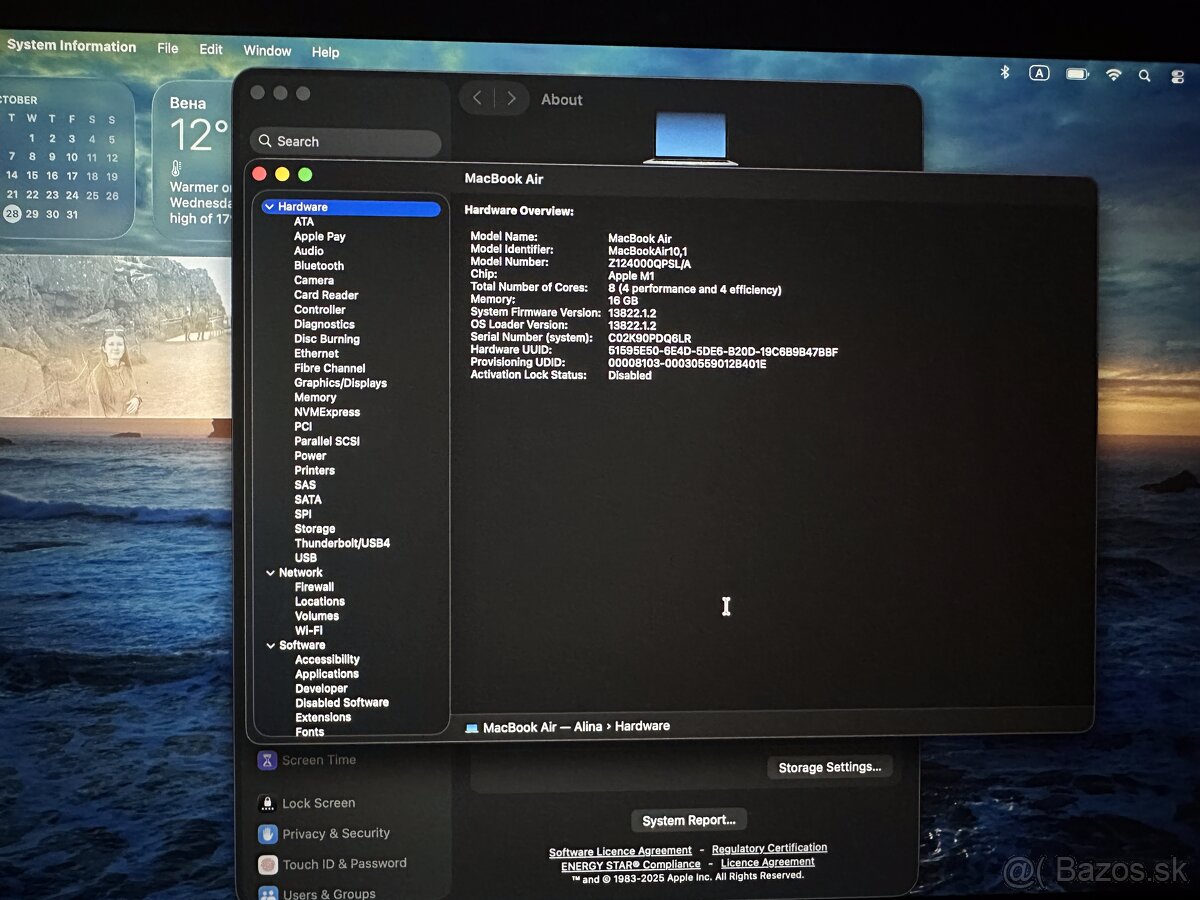1200x900 pixels.
Task: Select Graphics/Displays in the sidebar
Action: coord(340,383)
